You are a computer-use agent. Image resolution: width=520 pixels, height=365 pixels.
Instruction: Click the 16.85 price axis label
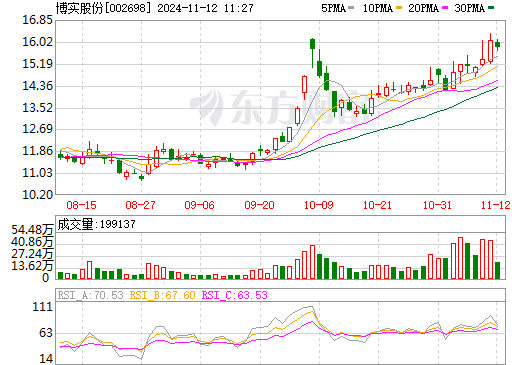point(37,20)
